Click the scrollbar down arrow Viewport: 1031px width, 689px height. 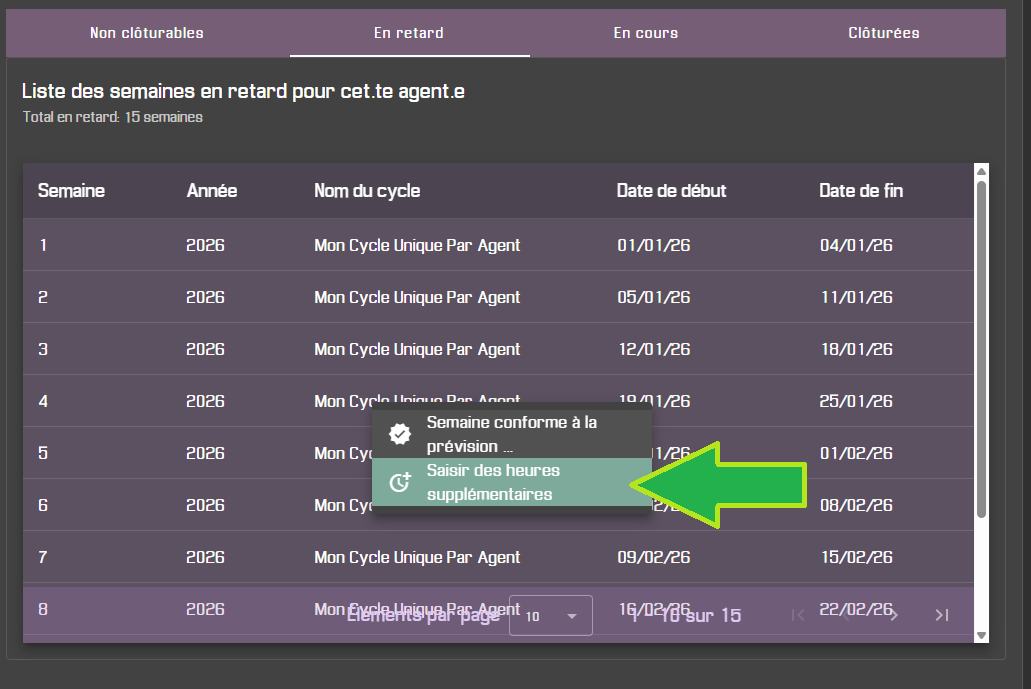click(982, 636)
